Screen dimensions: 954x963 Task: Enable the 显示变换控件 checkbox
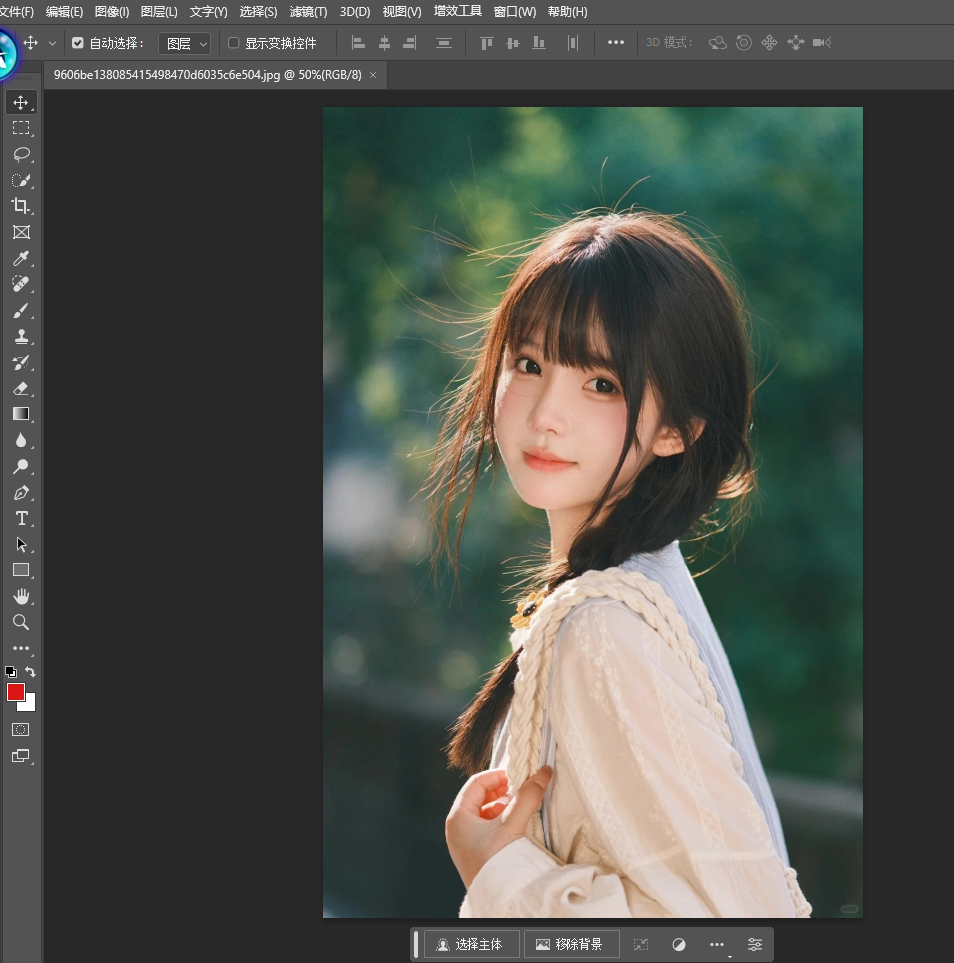point(233,43)
